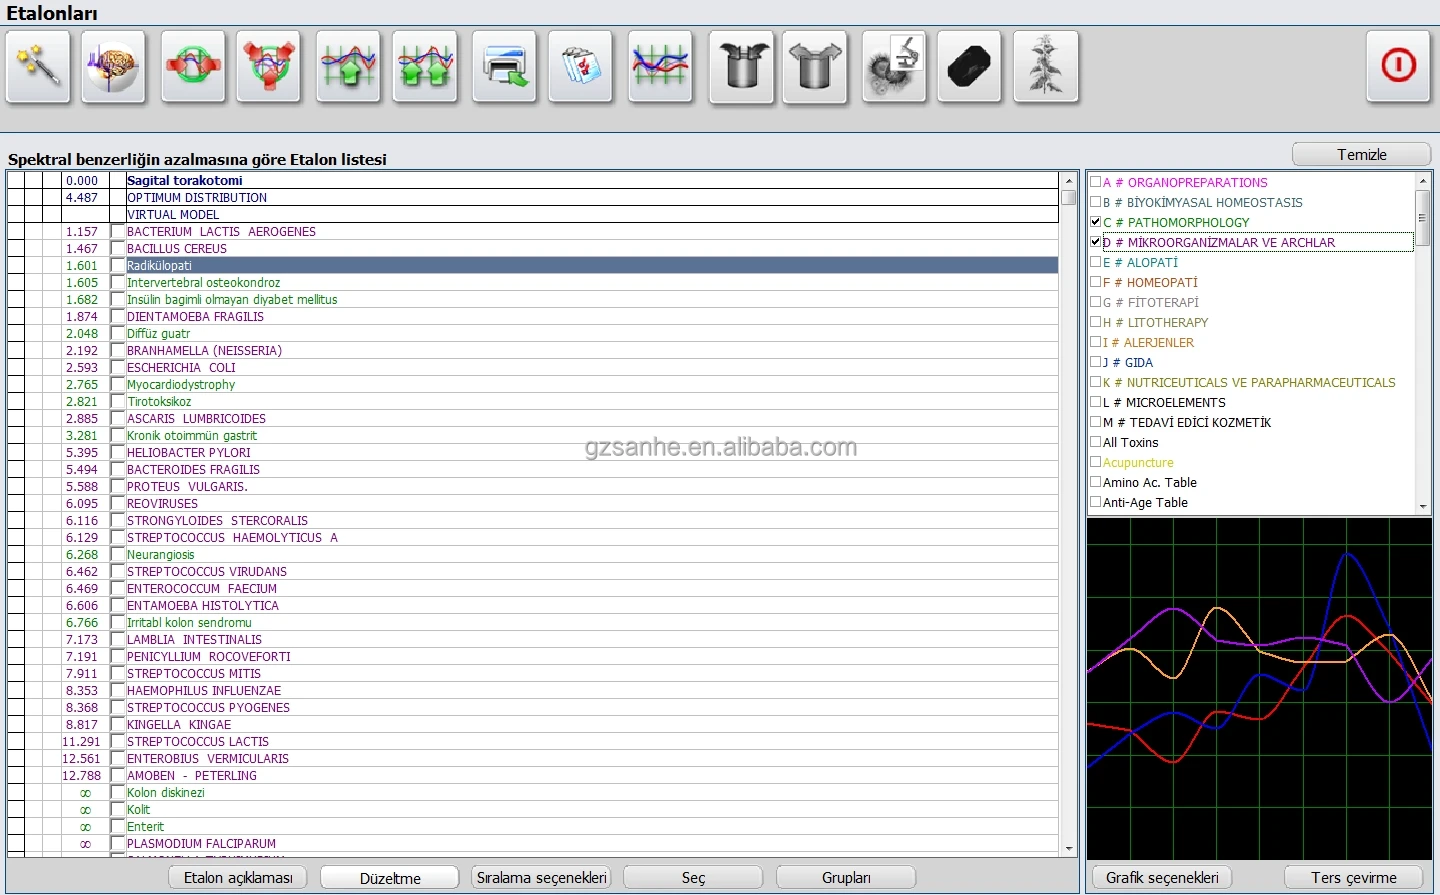Check the All Toxins group checkbox
This screenshot has width=1440, height=895.
coord(1096,442)
